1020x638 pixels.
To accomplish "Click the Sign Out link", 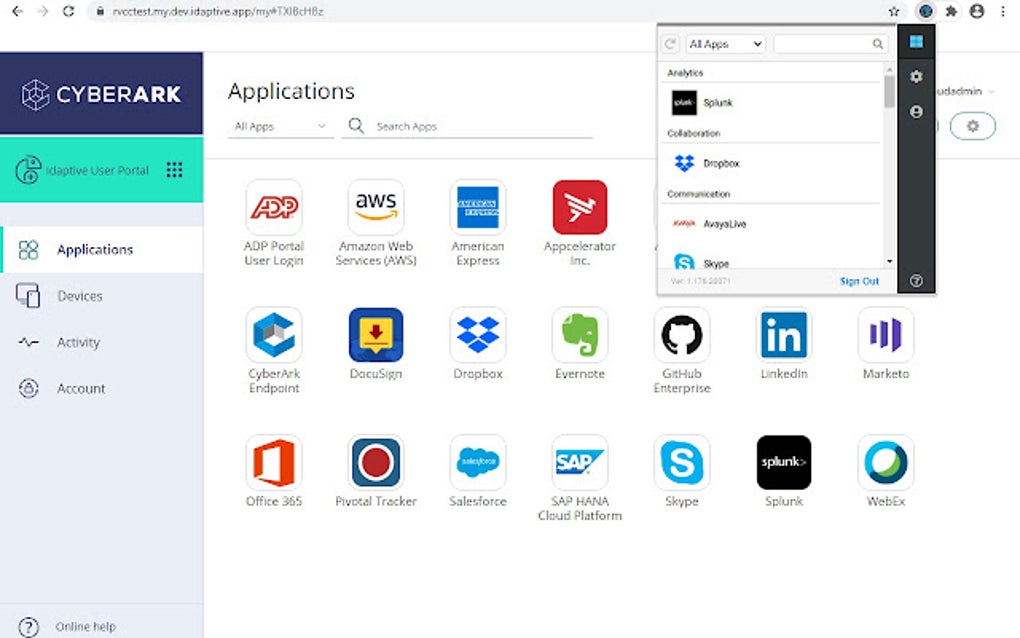I will (859, 281).
